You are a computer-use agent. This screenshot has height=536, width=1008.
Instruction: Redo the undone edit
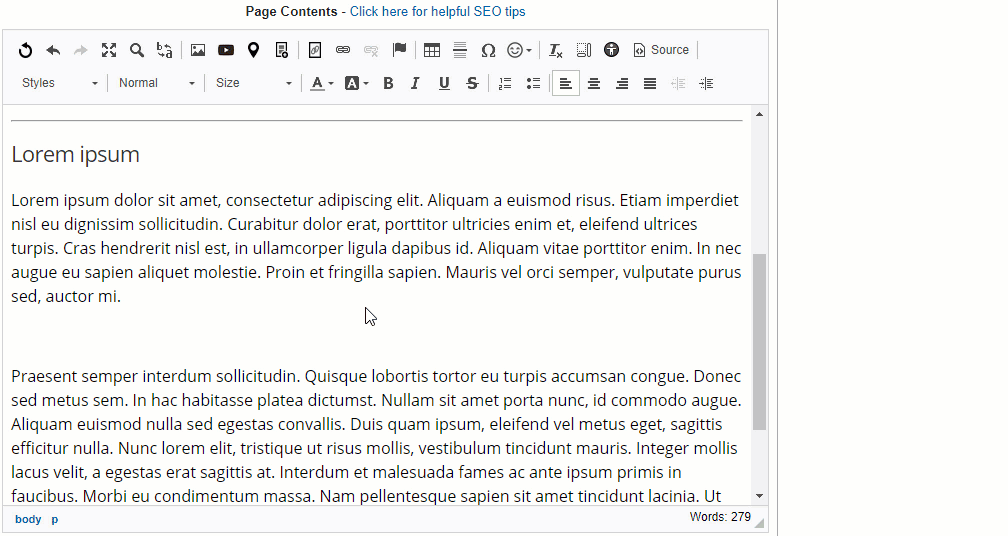pos(80,50)
